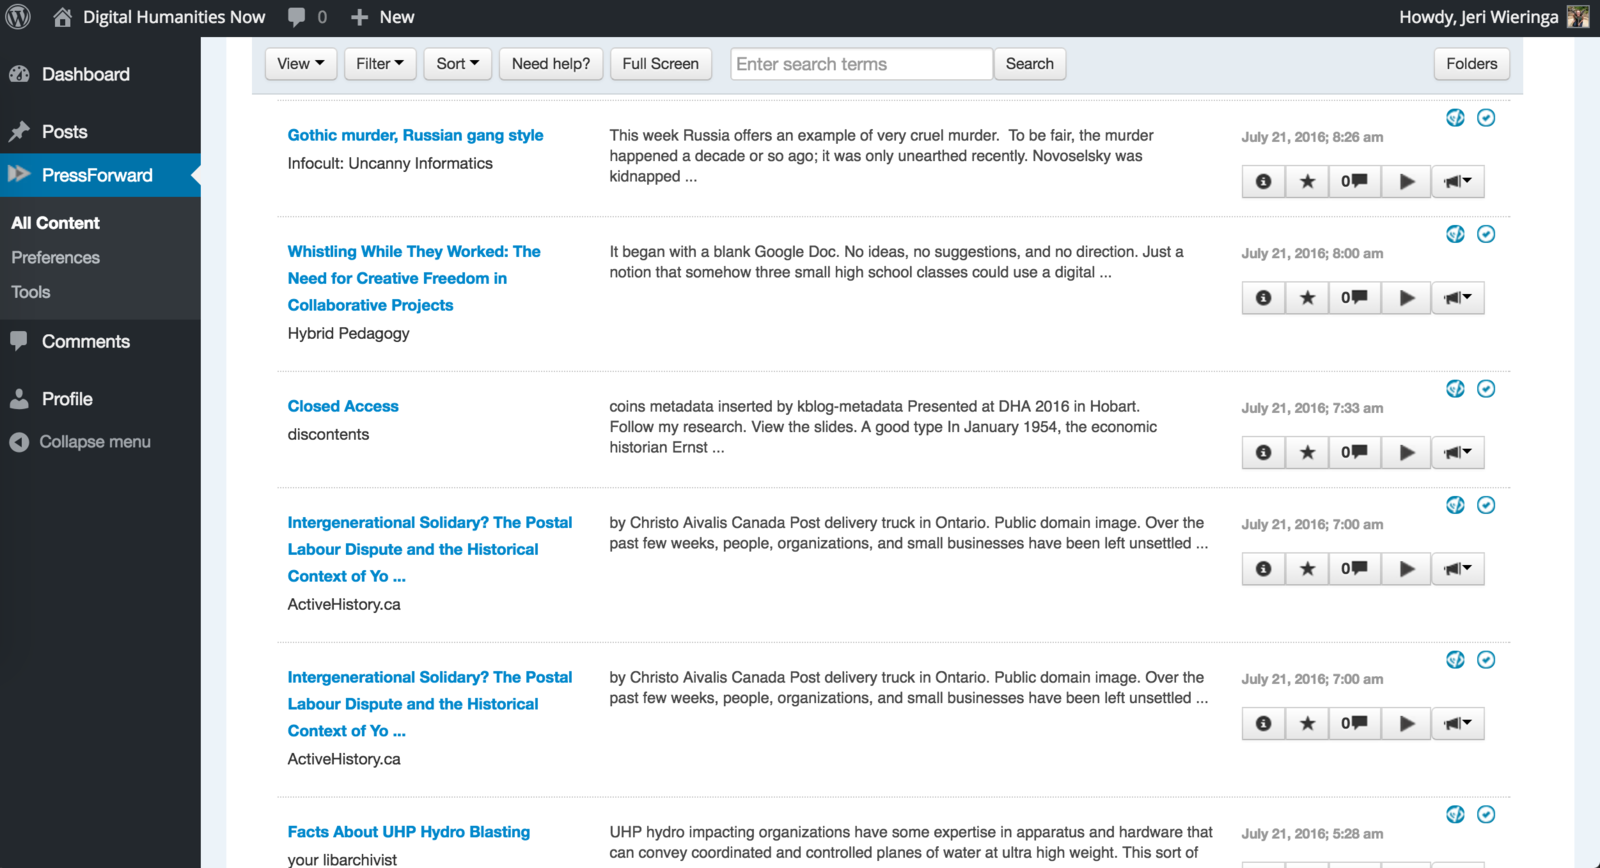
Task: Click globe icon above Closed Access date
Action: tap(1455, 389)
